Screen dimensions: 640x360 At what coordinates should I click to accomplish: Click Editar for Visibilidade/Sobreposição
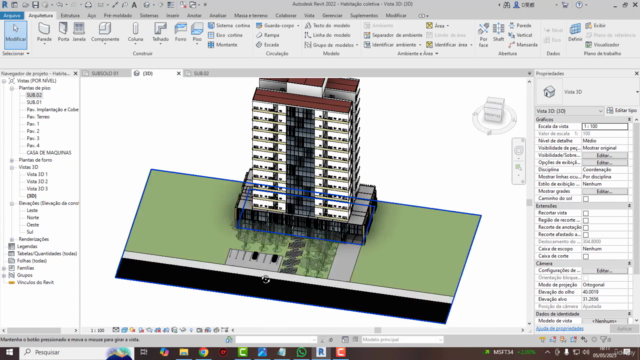pyautogui.click(x=605, y=156)
